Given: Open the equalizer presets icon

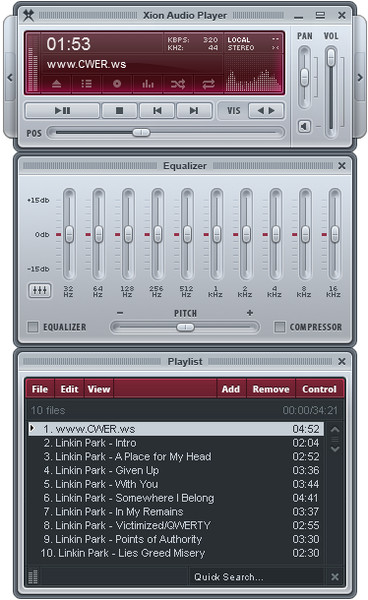Looking at the screenshot, I should pyautogui.click(x=40, y=290).
